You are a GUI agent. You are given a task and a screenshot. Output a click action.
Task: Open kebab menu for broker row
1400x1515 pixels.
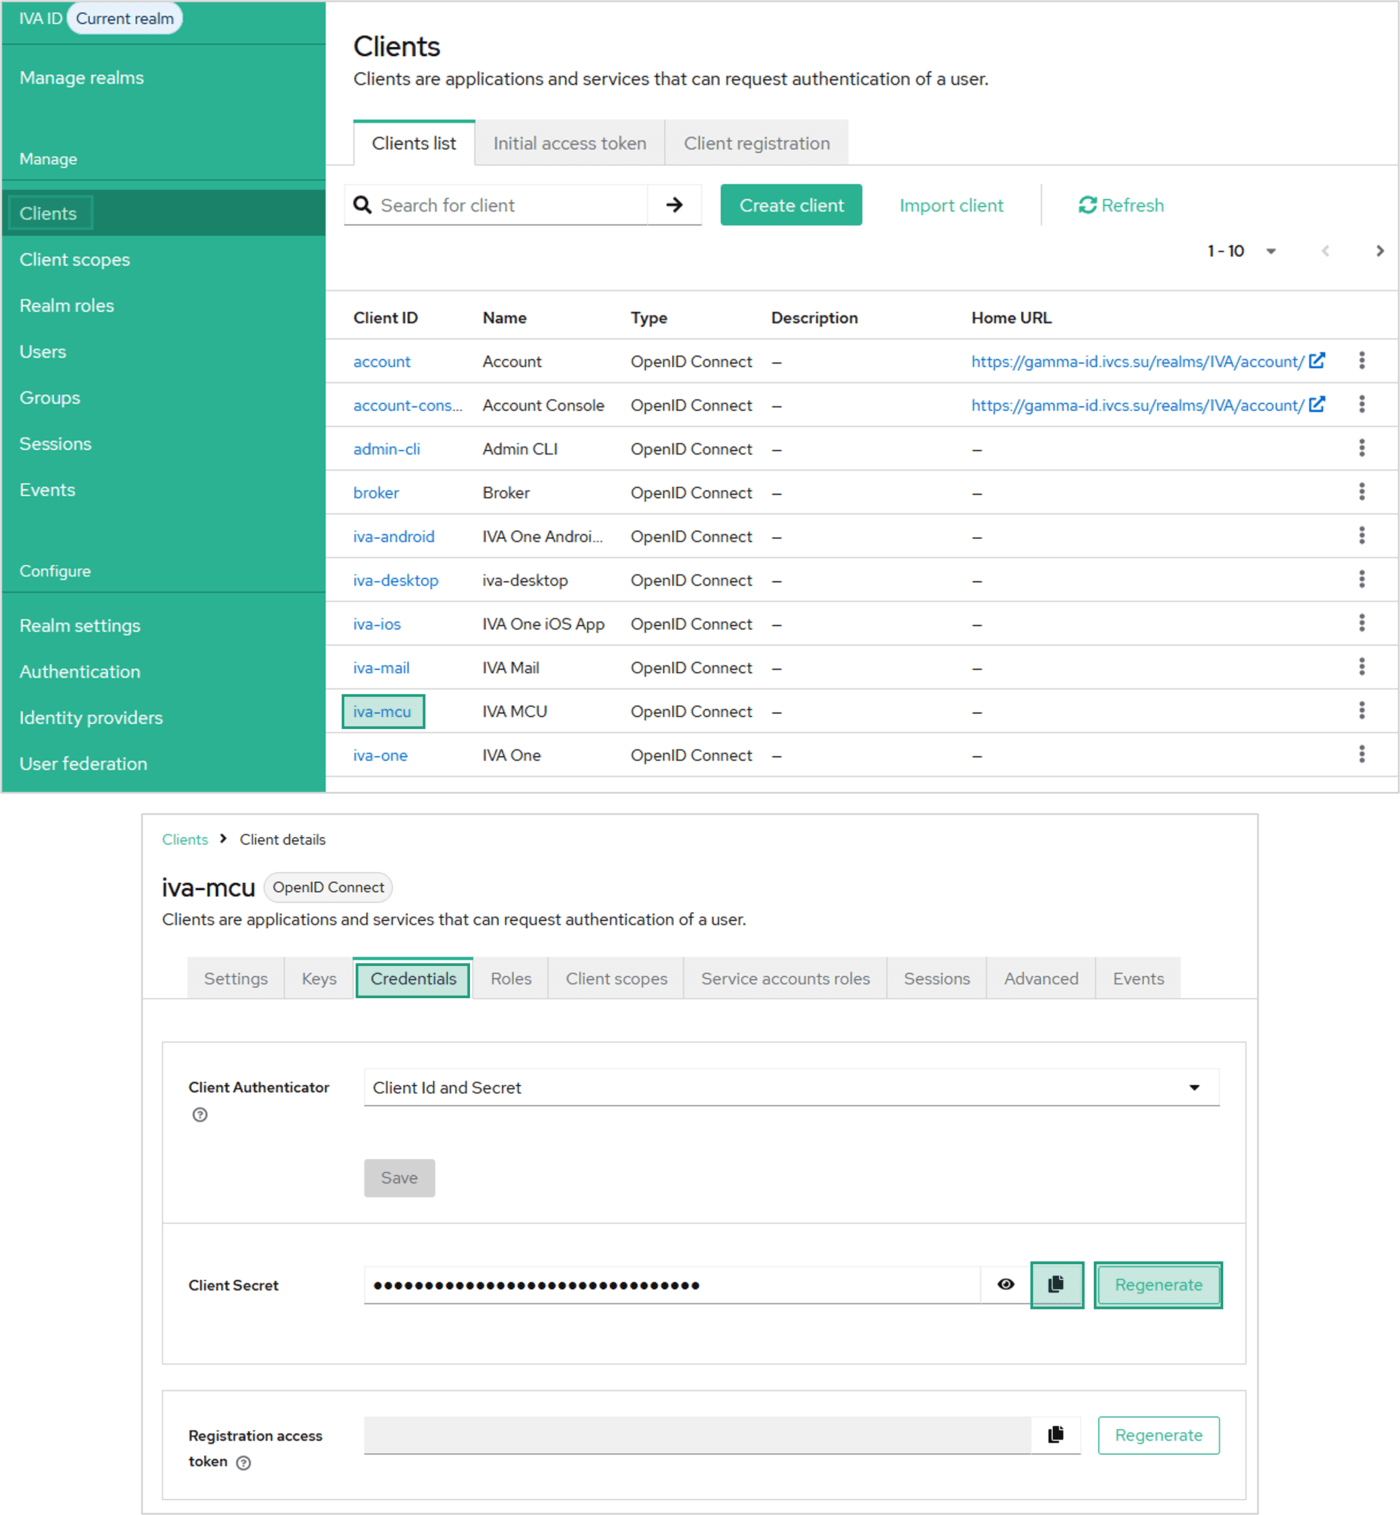pyautogui.click(x=1361, y=492)
